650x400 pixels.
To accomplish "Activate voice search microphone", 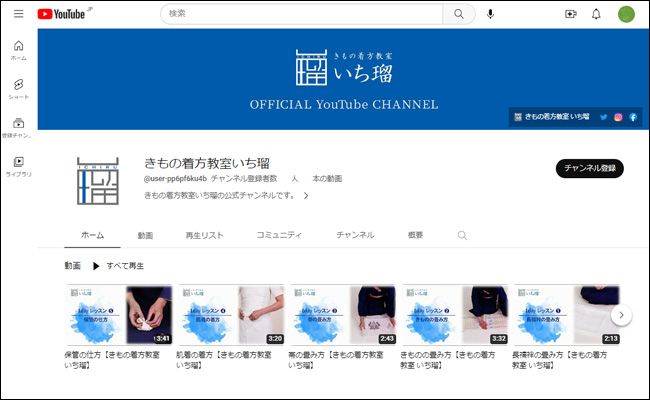I will point(490,14).
